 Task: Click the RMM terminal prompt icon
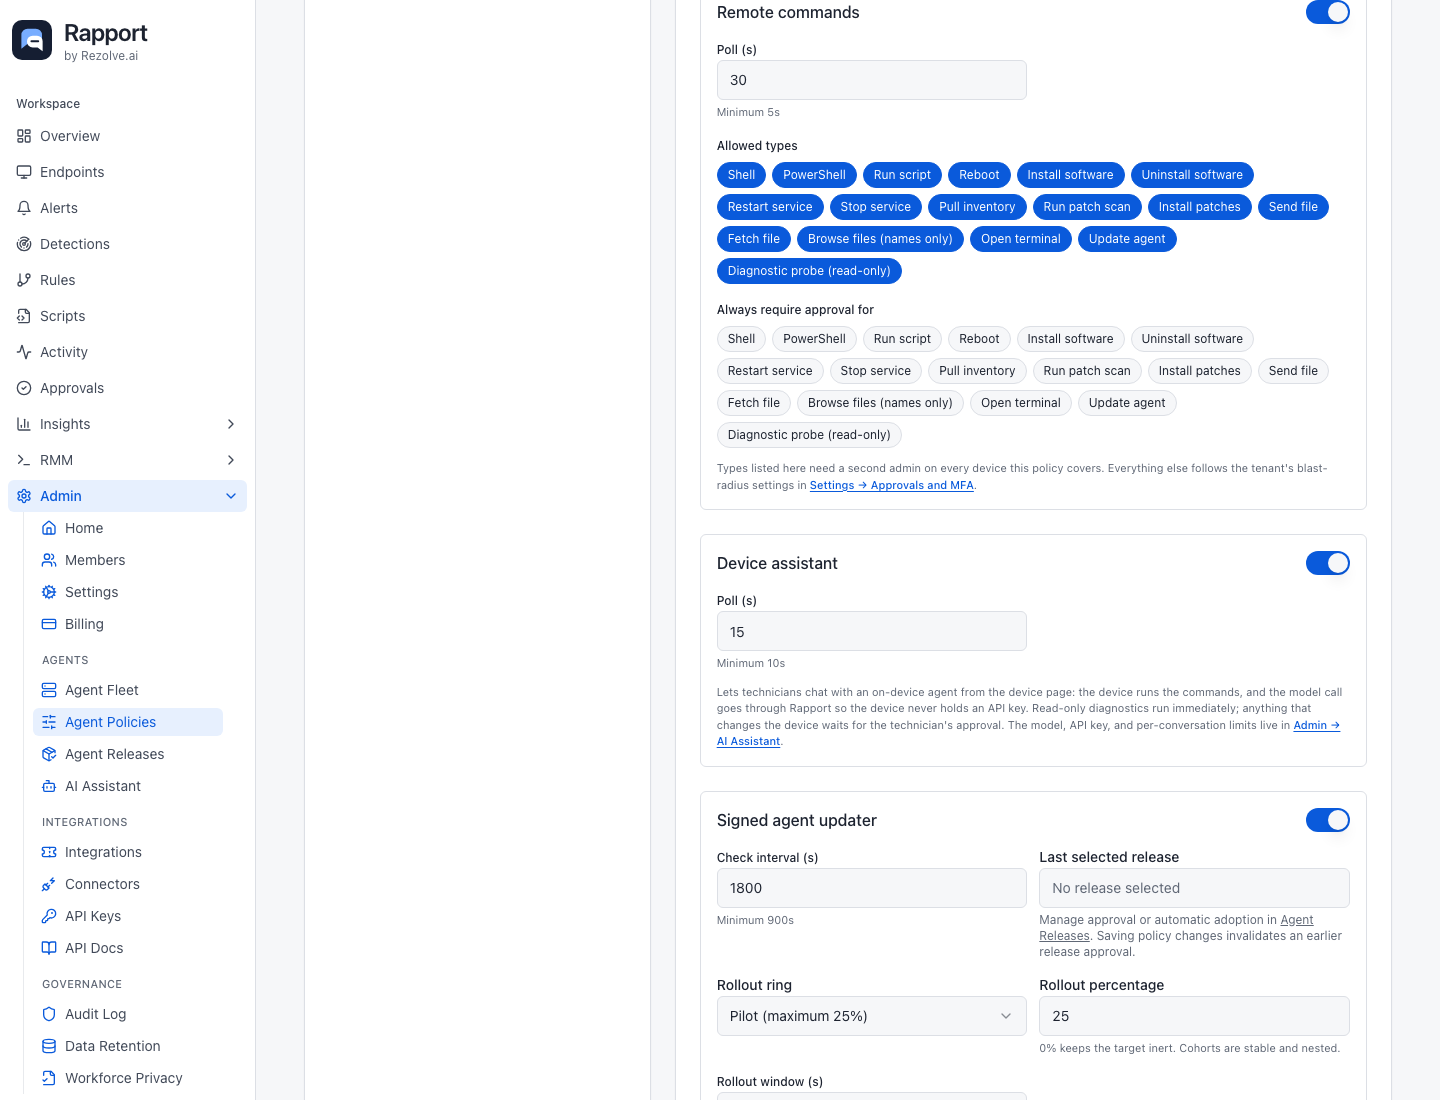[x=24, y=460]
